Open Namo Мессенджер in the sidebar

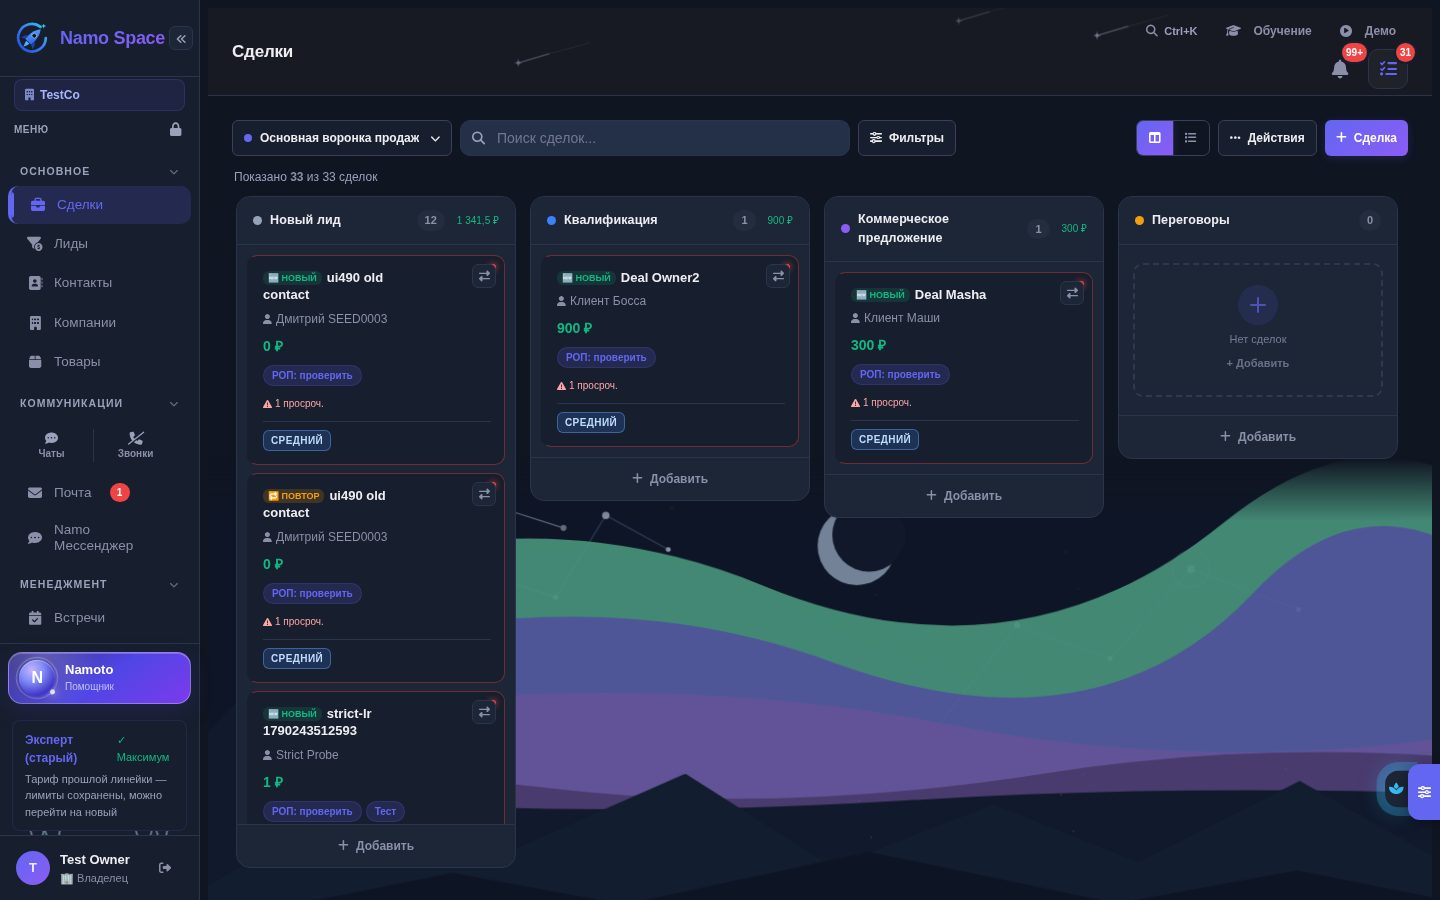(x=99, y=538)
